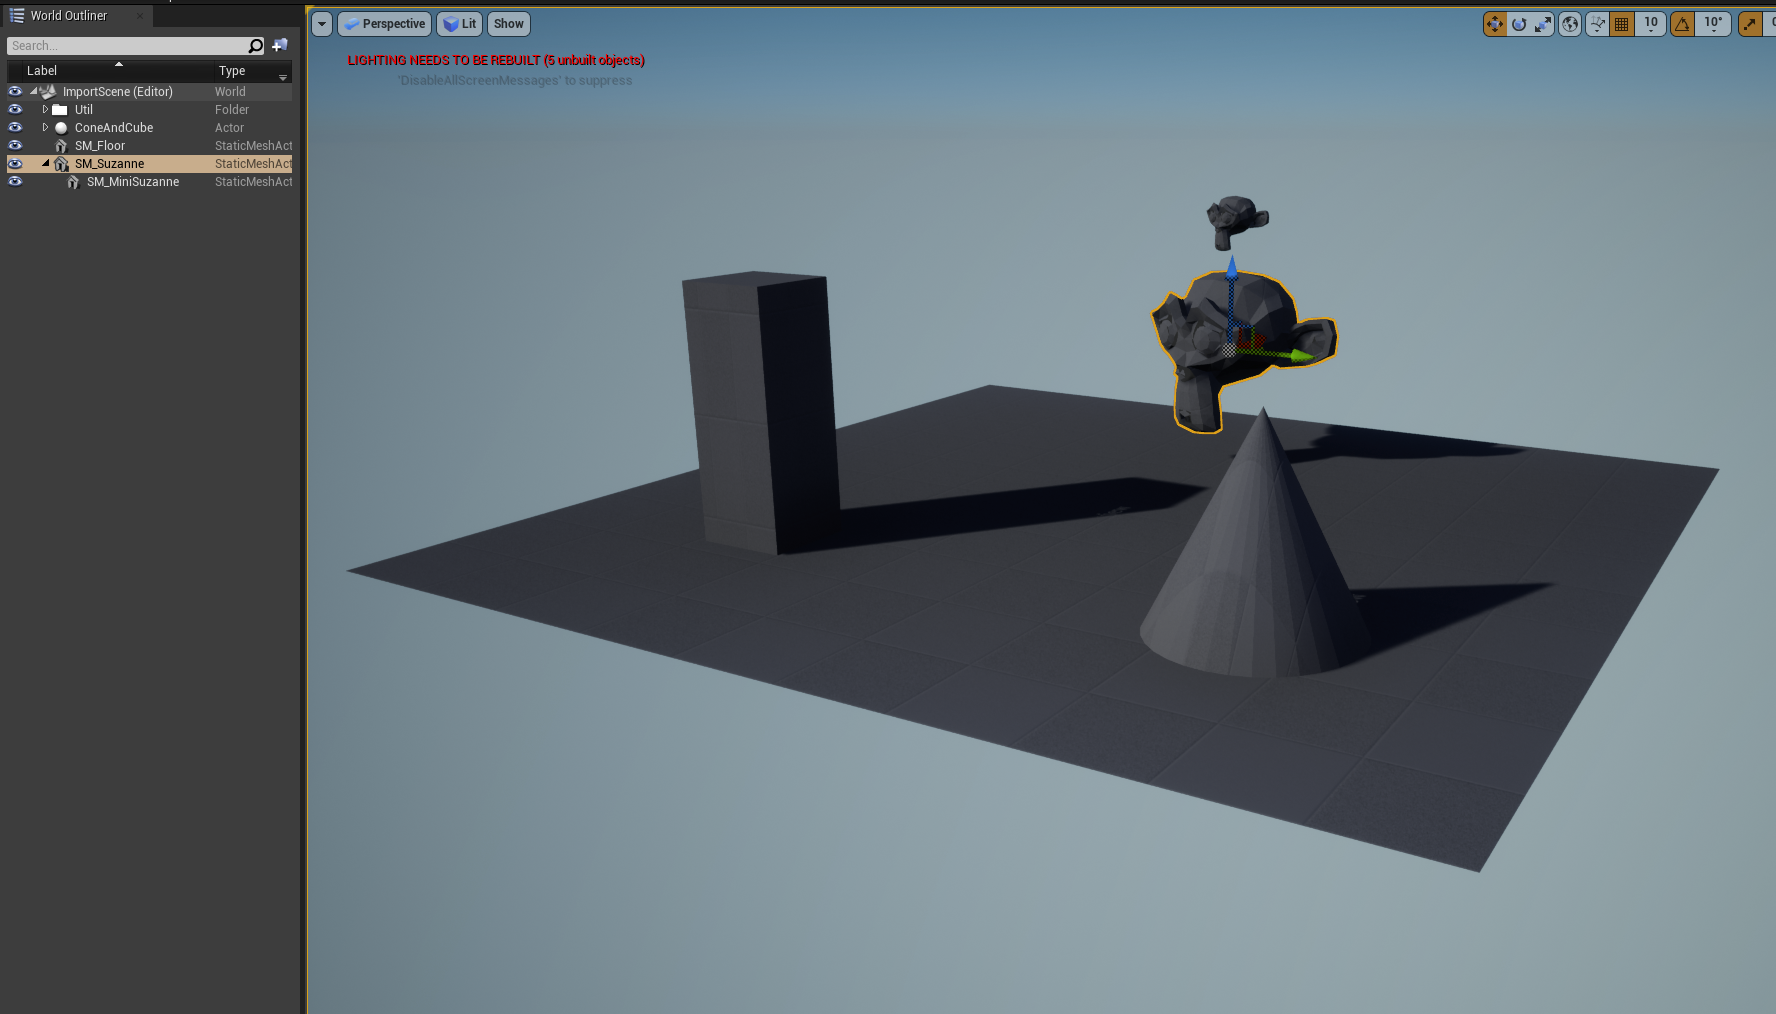1776x1014 pixels.
Task: Open rotation snap 10° dropdown
Action: 1714,24
